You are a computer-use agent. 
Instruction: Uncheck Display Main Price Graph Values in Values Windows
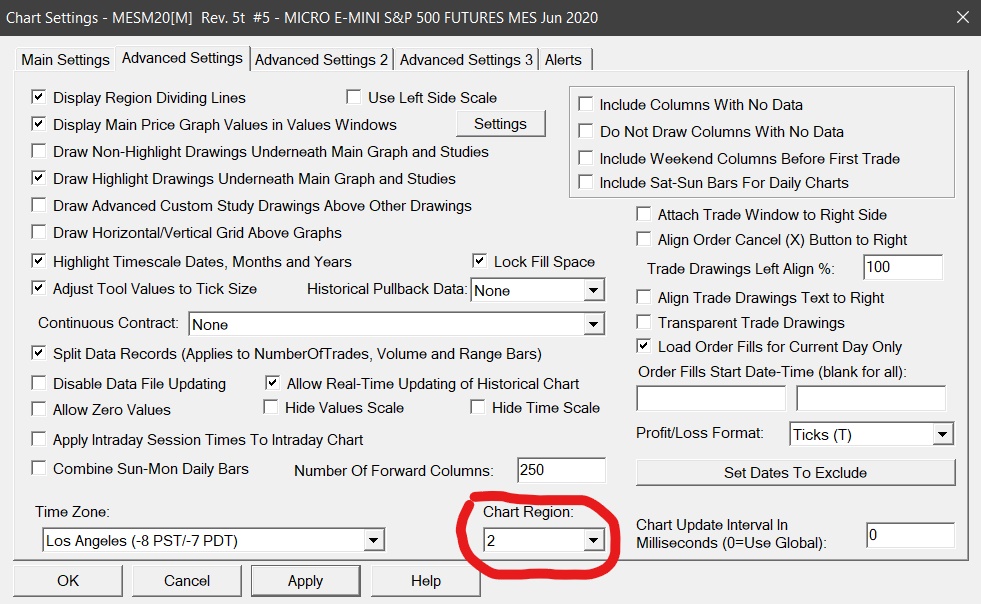coord(39,124)
